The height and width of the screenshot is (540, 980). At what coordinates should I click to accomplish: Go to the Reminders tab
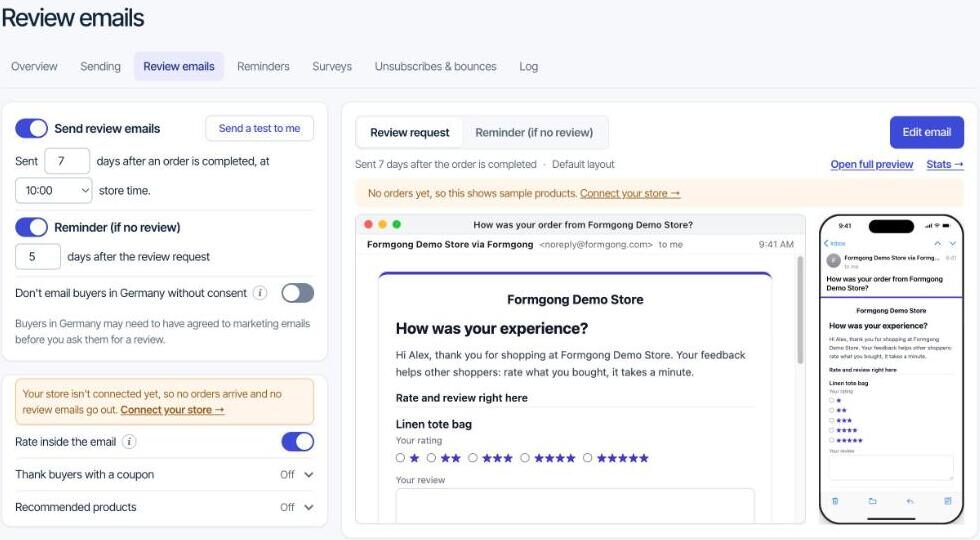pos(263,66)
